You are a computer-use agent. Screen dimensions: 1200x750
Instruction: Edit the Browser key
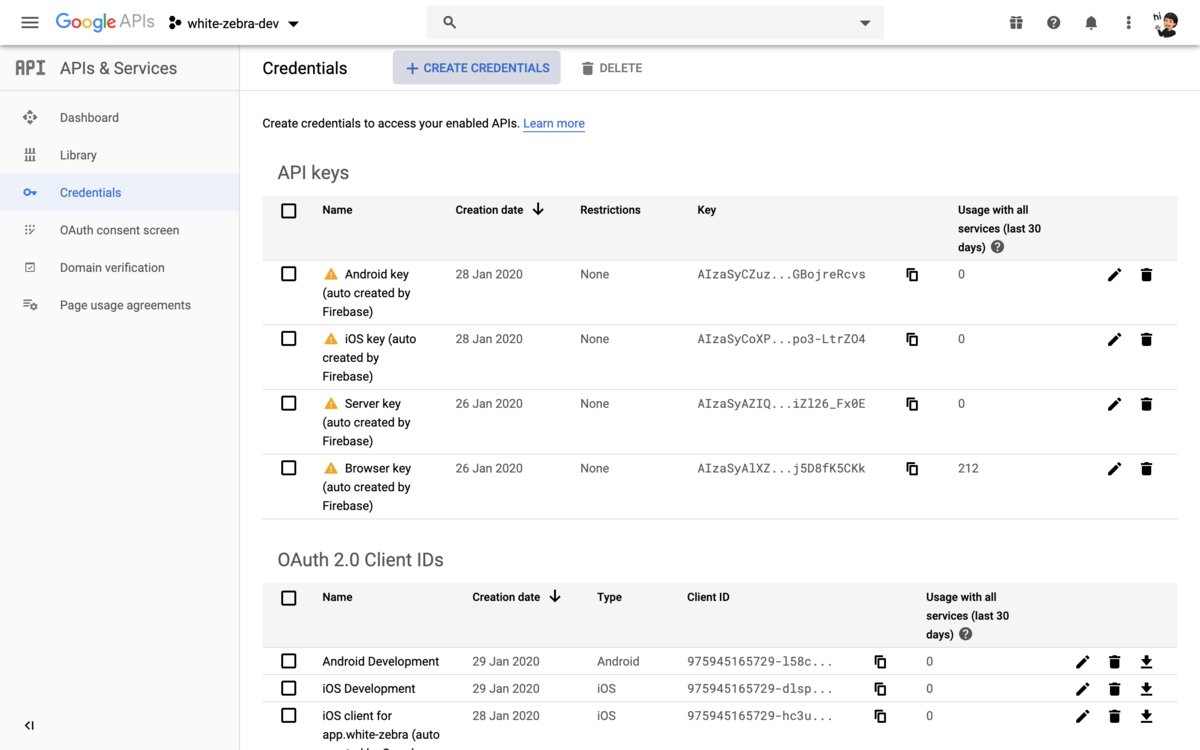pyautogui.click(x=1114, y=468)
